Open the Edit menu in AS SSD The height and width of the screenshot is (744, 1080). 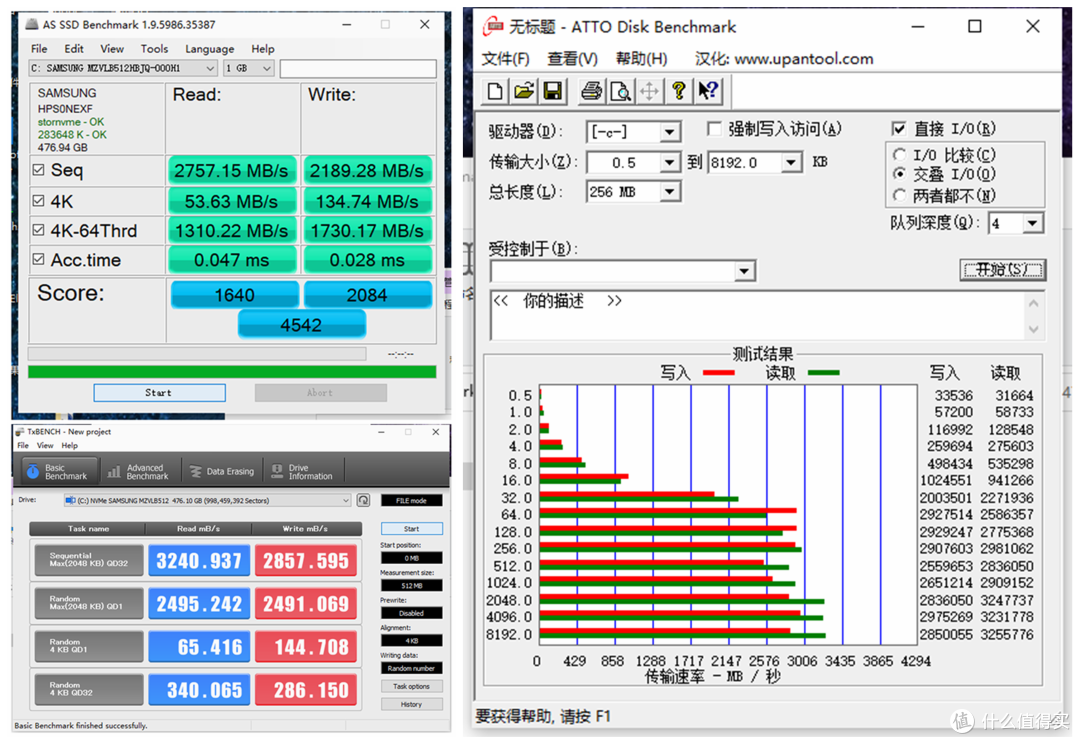coord(74,49)
